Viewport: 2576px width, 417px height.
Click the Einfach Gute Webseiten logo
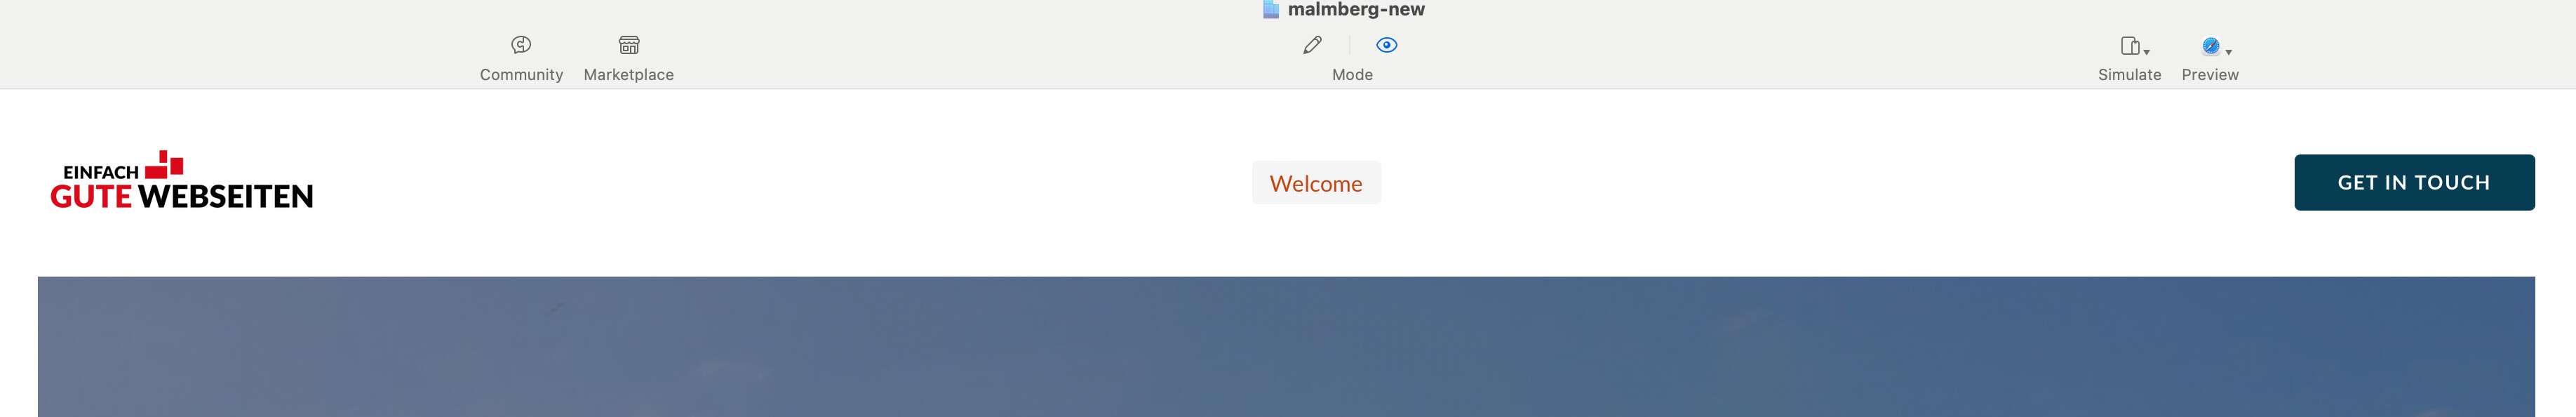pos(182,181)
